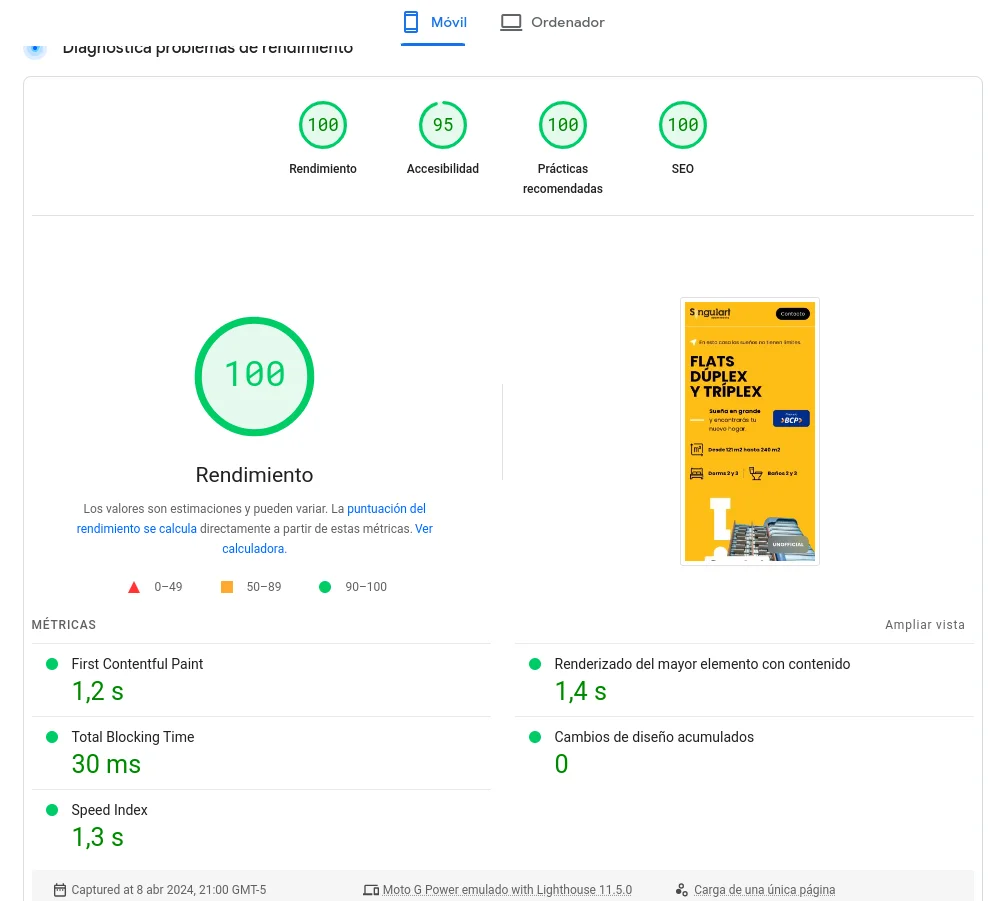The image size is (1005, 901).
Task: Click the node icon beside Carga de una única página
Action: click(x=681, y=889)
